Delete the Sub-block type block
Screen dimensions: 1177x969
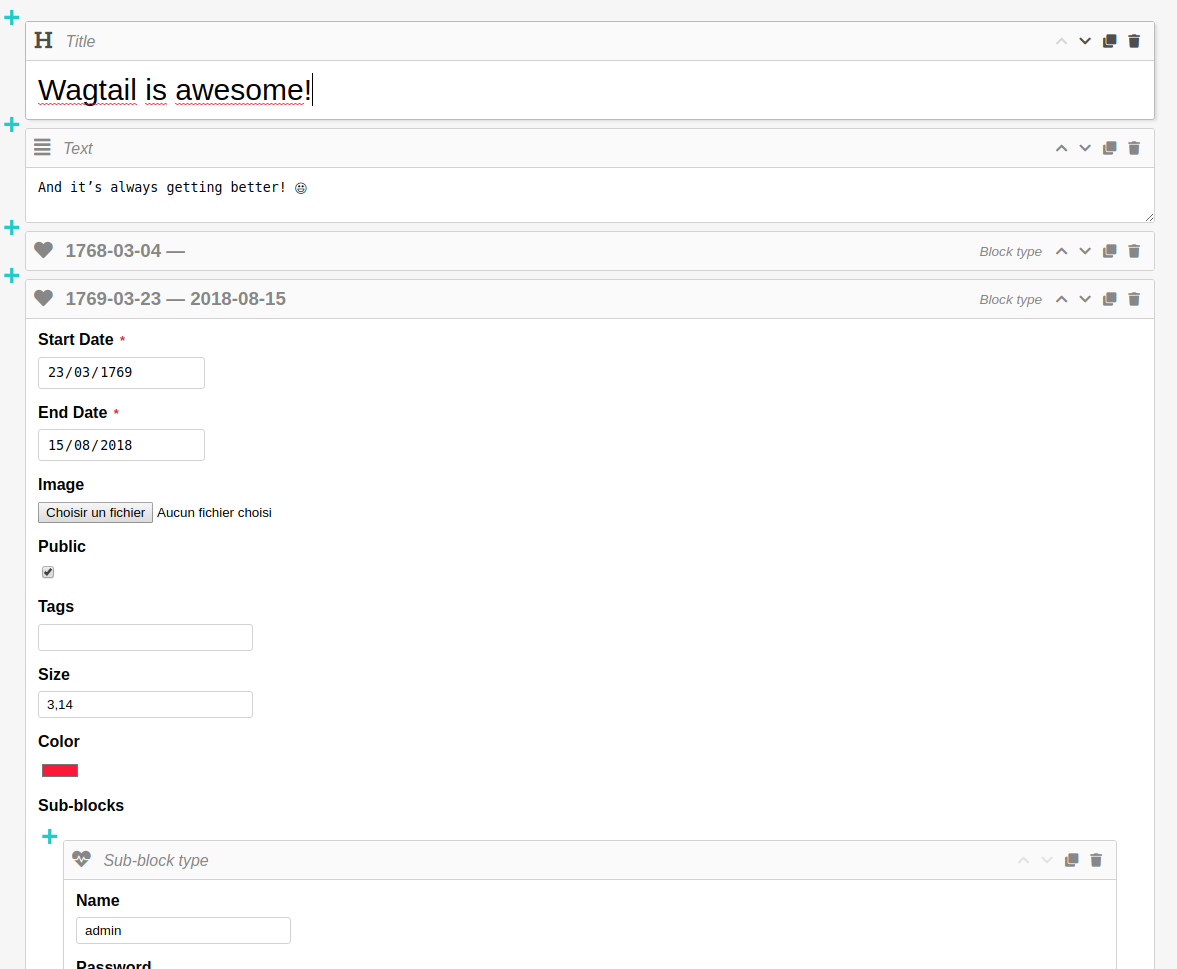click(x=1096, y=860)
